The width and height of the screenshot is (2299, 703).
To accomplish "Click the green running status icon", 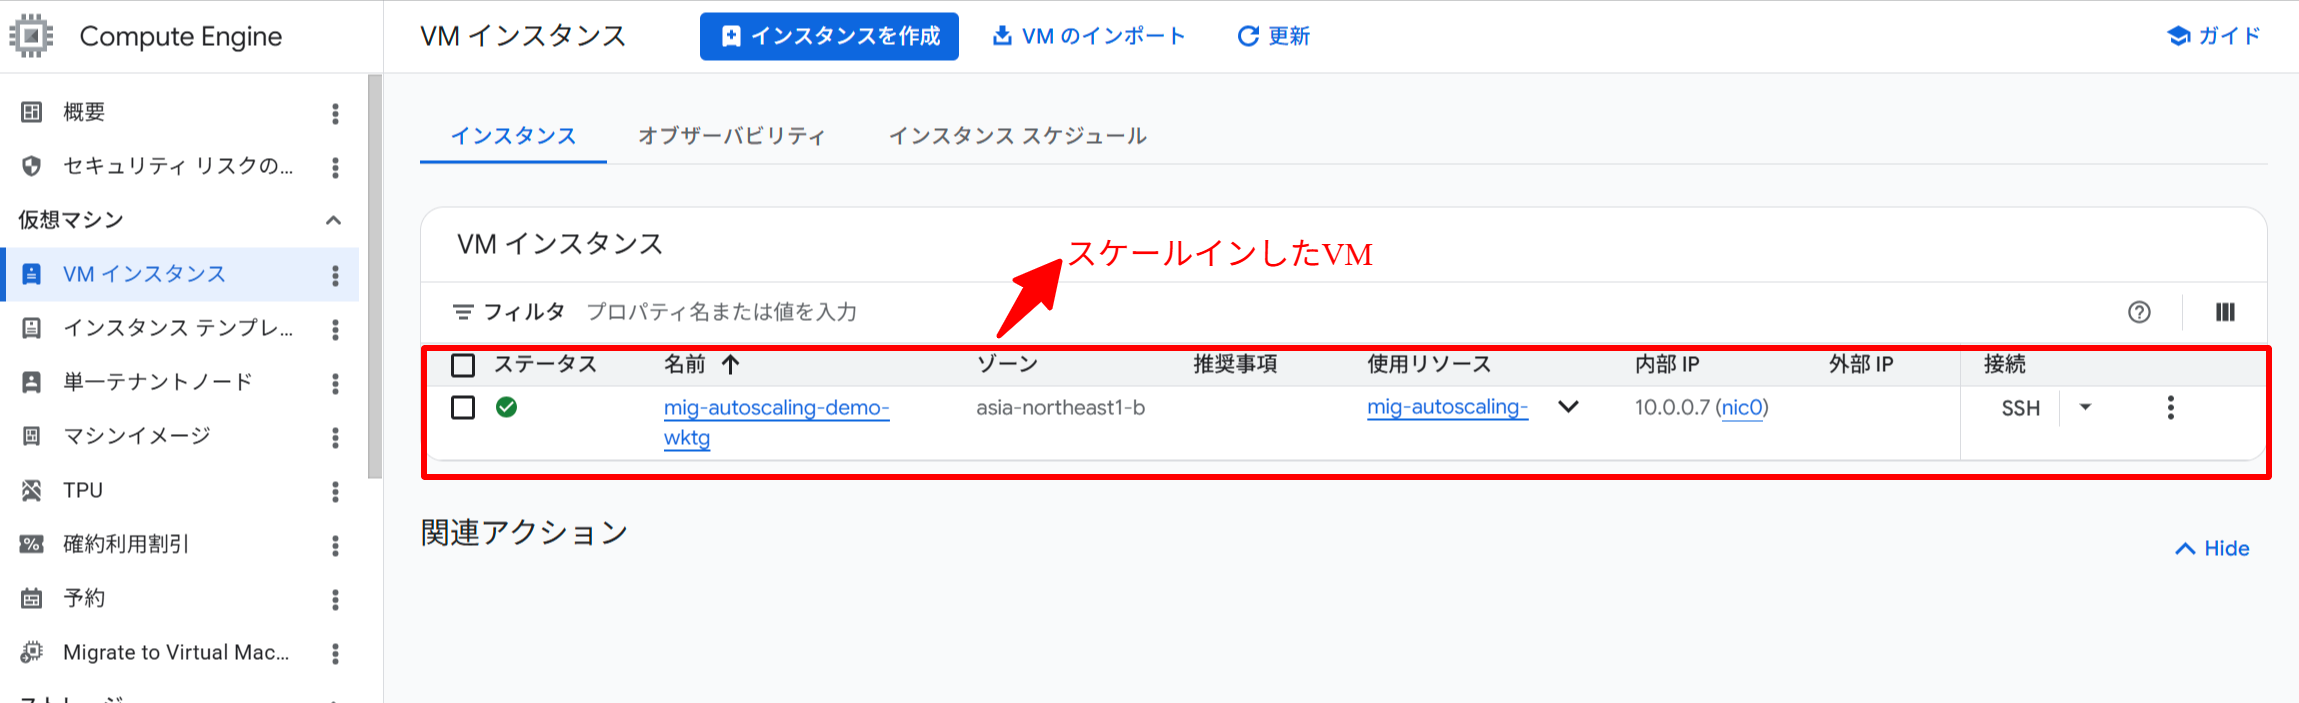I will pos(507,407).
